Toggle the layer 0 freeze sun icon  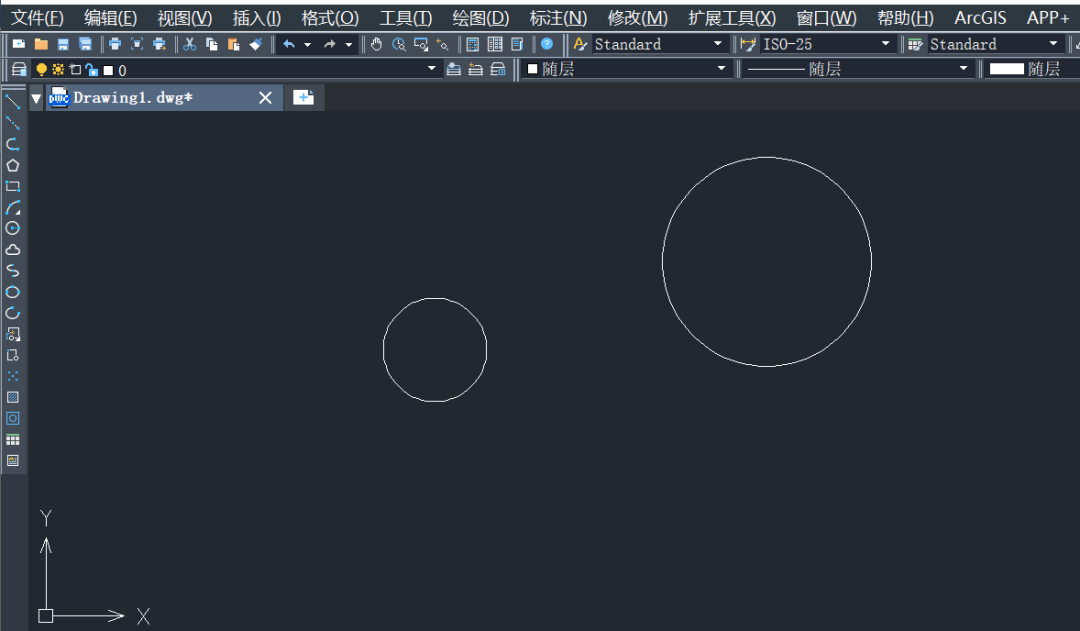point(58,69)
